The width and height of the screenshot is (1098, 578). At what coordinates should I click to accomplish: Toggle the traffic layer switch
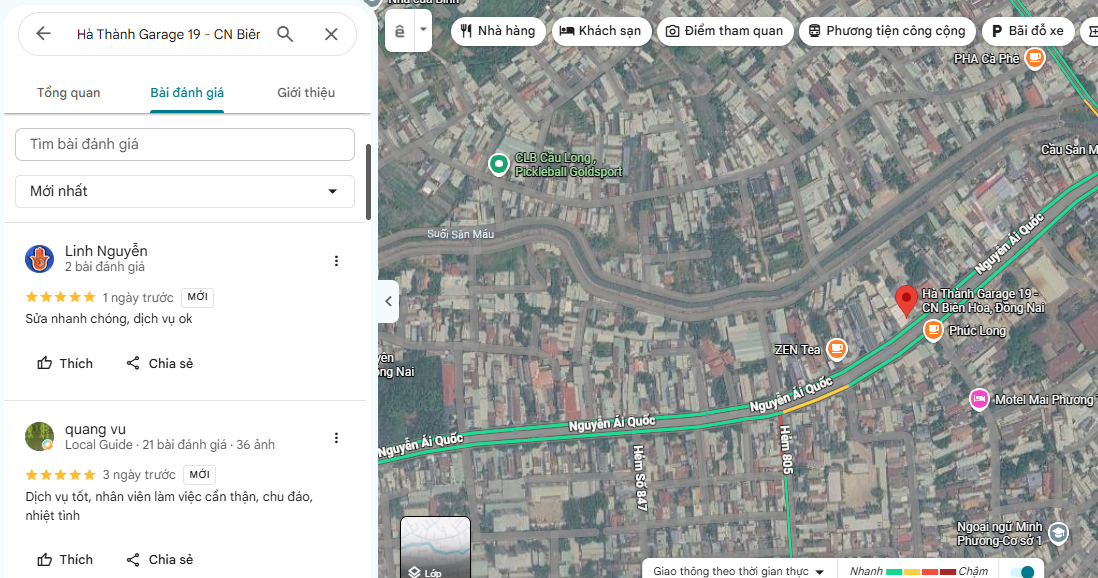pos(1022,572)
